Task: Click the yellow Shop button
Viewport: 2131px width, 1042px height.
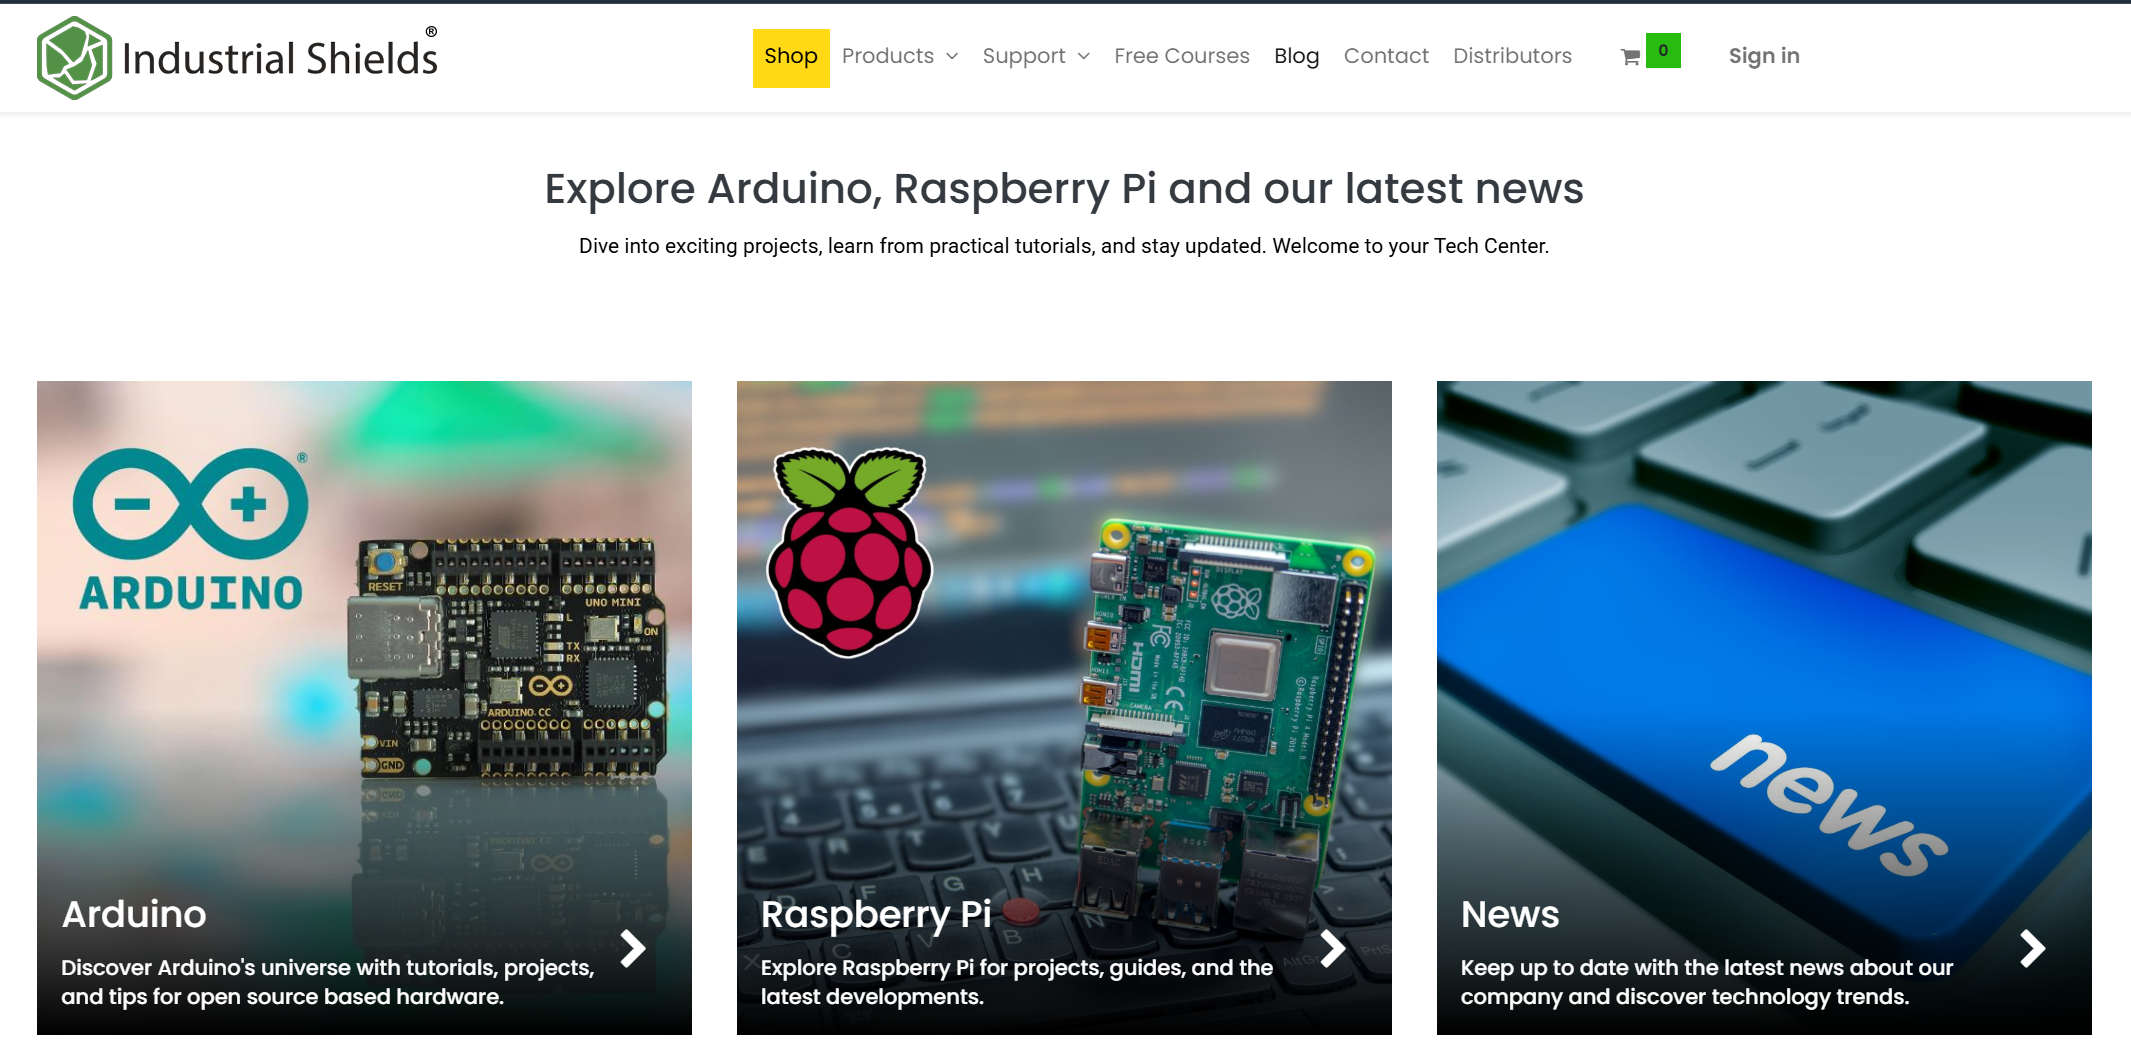Action: click(791, 58)
